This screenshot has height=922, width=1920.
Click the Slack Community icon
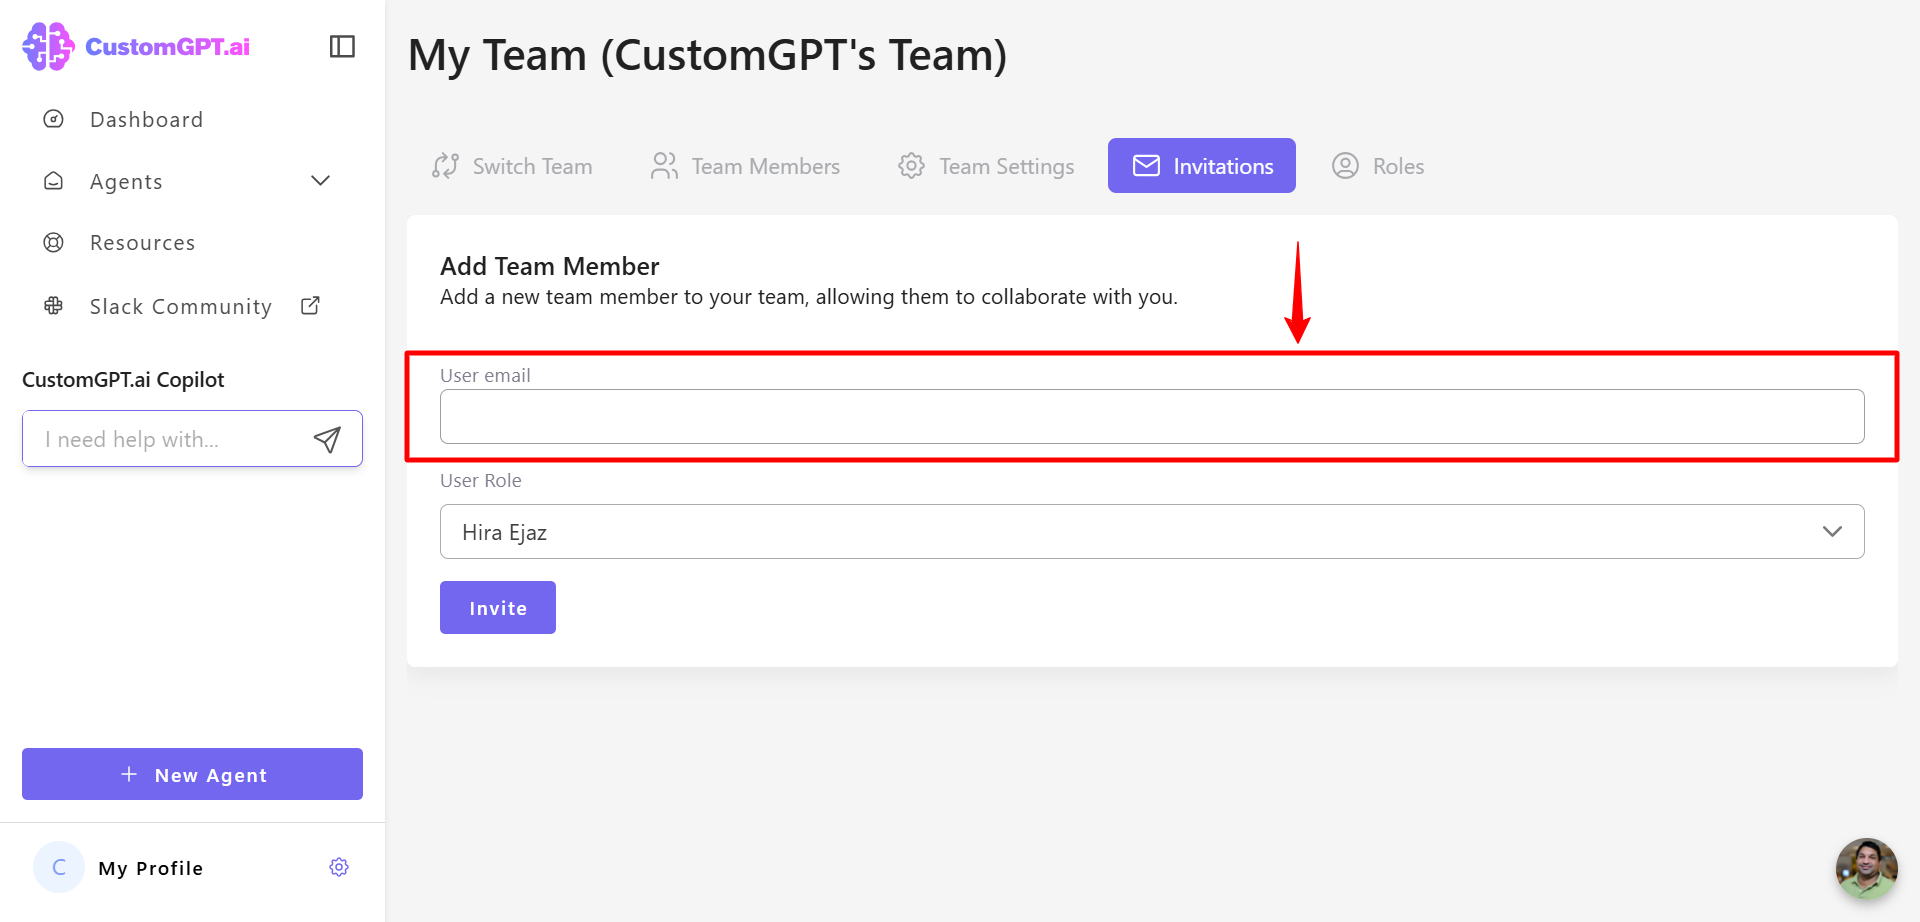click(54, 306)
